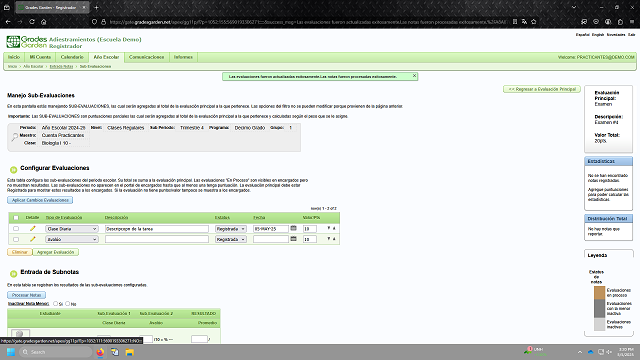Click Regresar a Evaluación Principal button
Viewport: 640px width, 360px height.
click(542, 89)
